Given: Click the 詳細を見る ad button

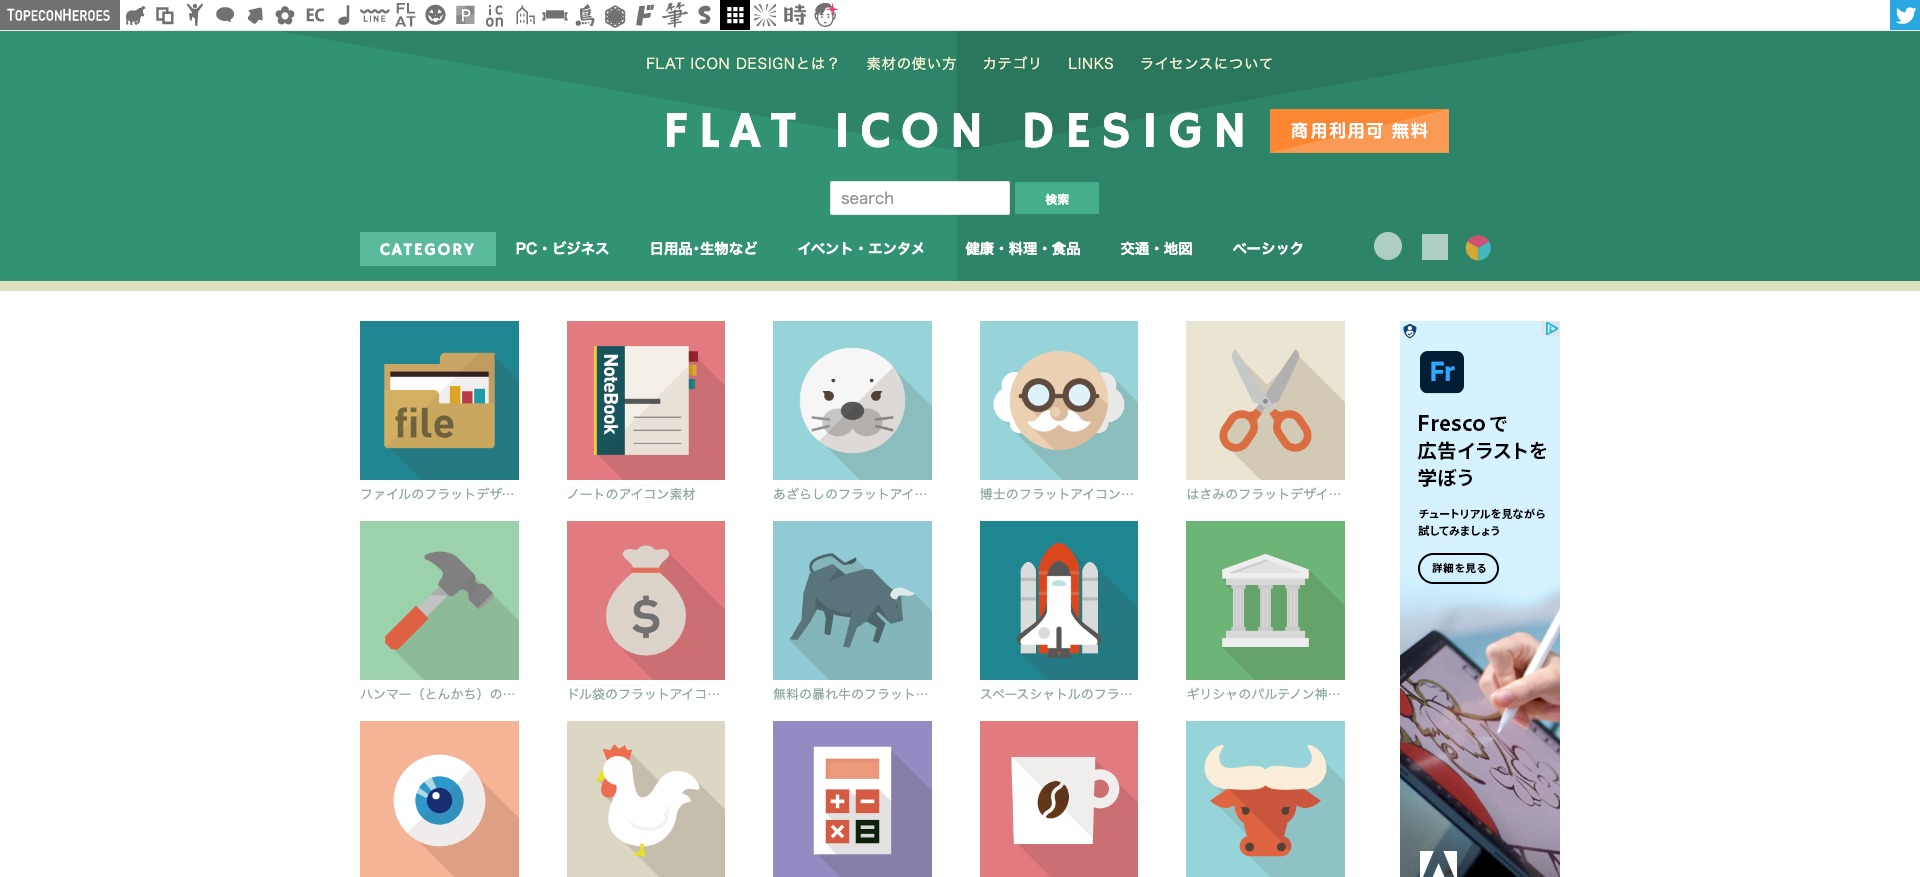Looking at the screenshot, I should pos(1458,568).
